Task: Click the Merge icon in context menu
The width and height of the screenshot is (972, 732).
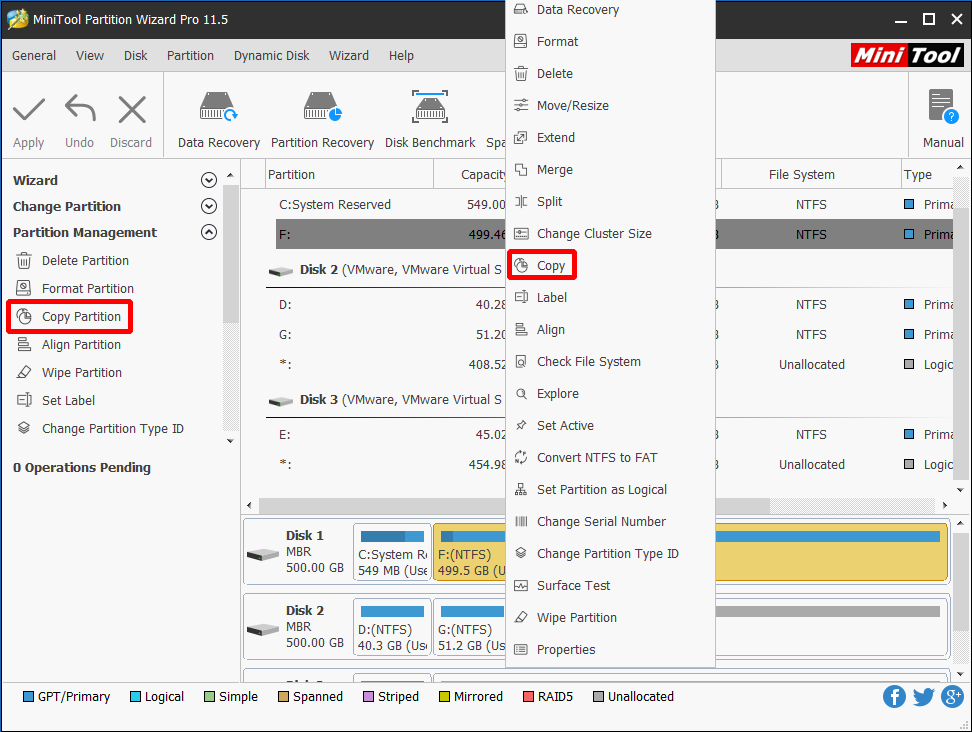Action: (x=521, y=169)
